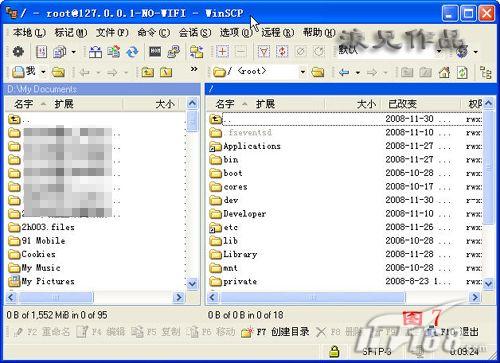Open the 标记(M) menu

point(71,33)
